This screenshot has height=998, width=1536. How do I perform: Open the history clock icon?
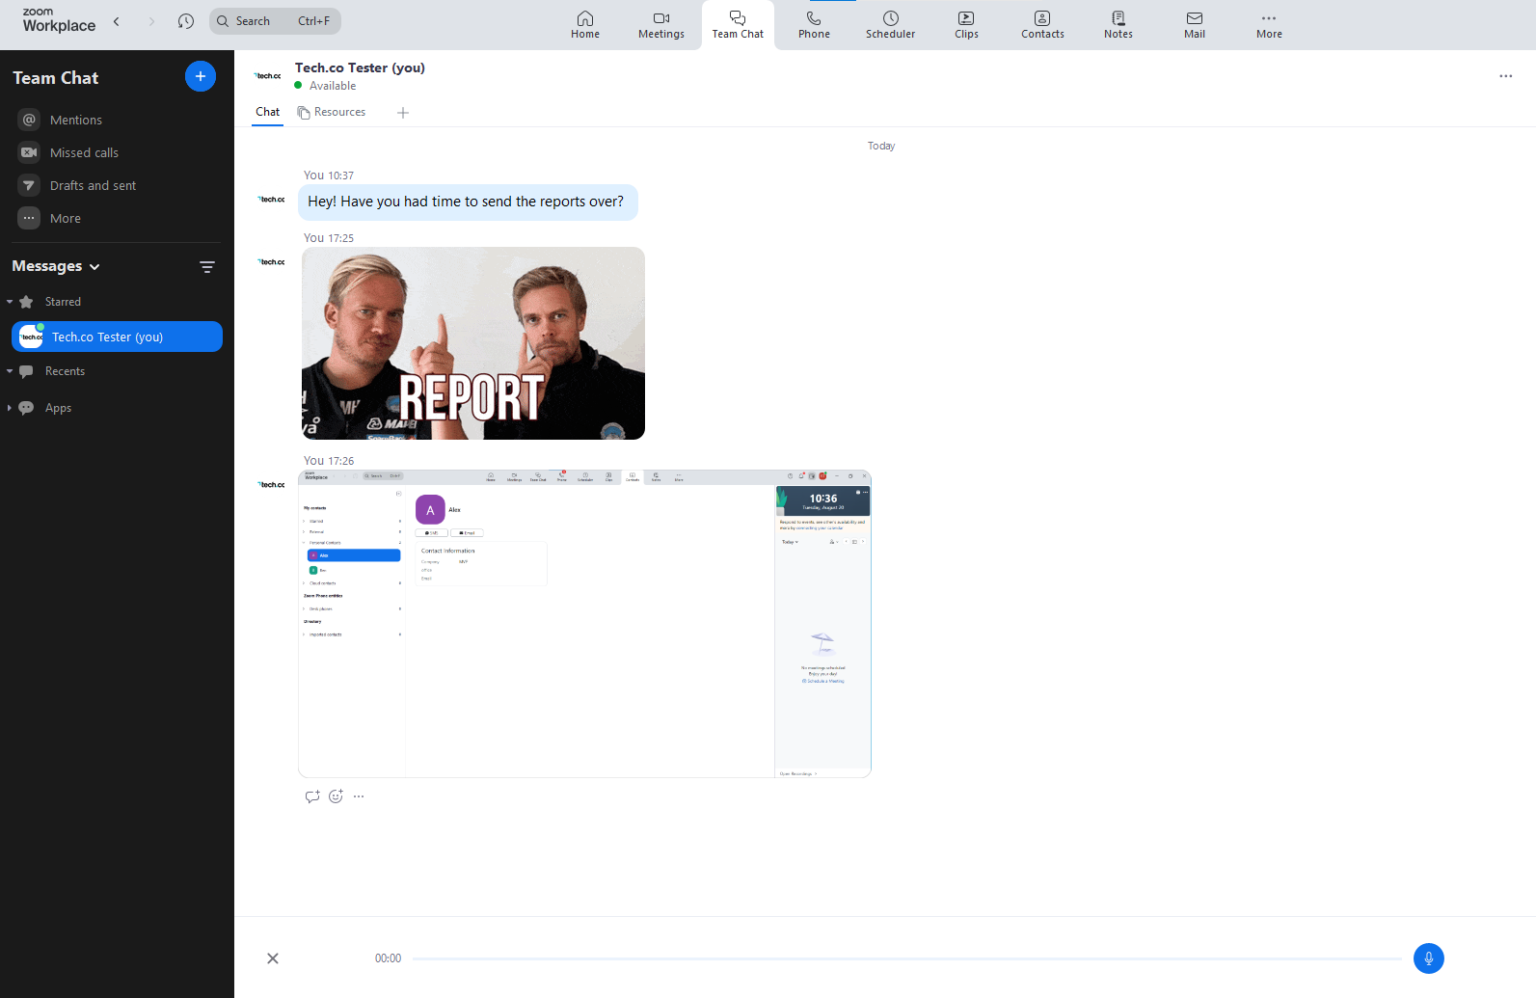tap(186, 21)
